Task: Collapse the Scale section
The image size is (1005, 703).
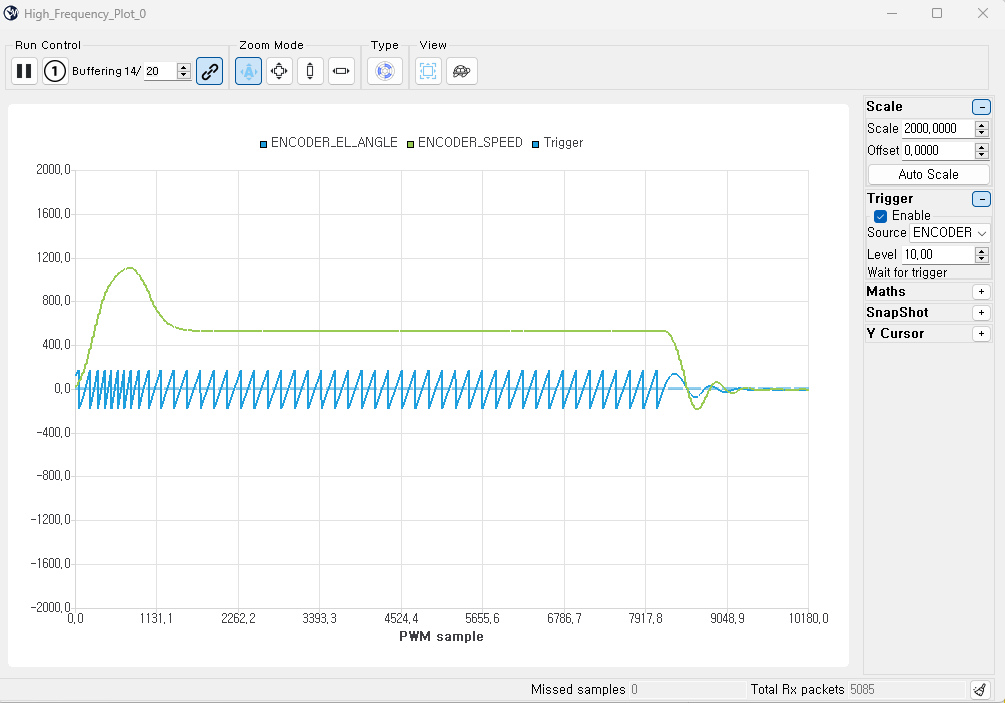Action: point(981,106)
